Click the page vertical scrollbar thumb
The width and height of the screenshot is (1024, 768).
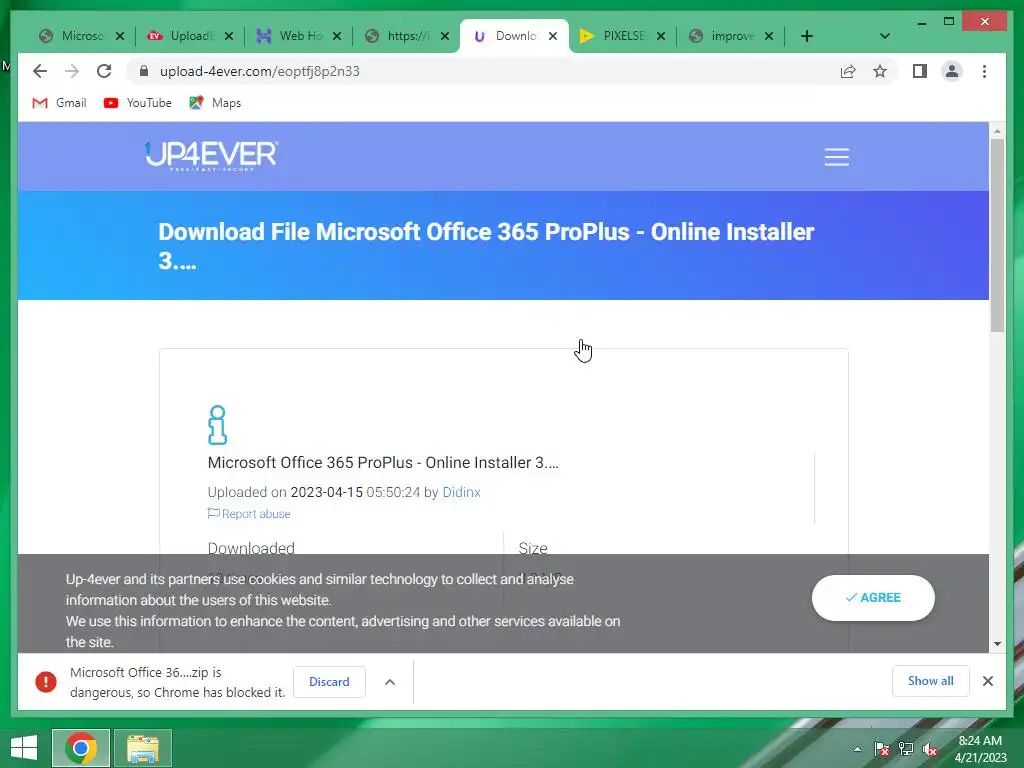tap(997, 235)
